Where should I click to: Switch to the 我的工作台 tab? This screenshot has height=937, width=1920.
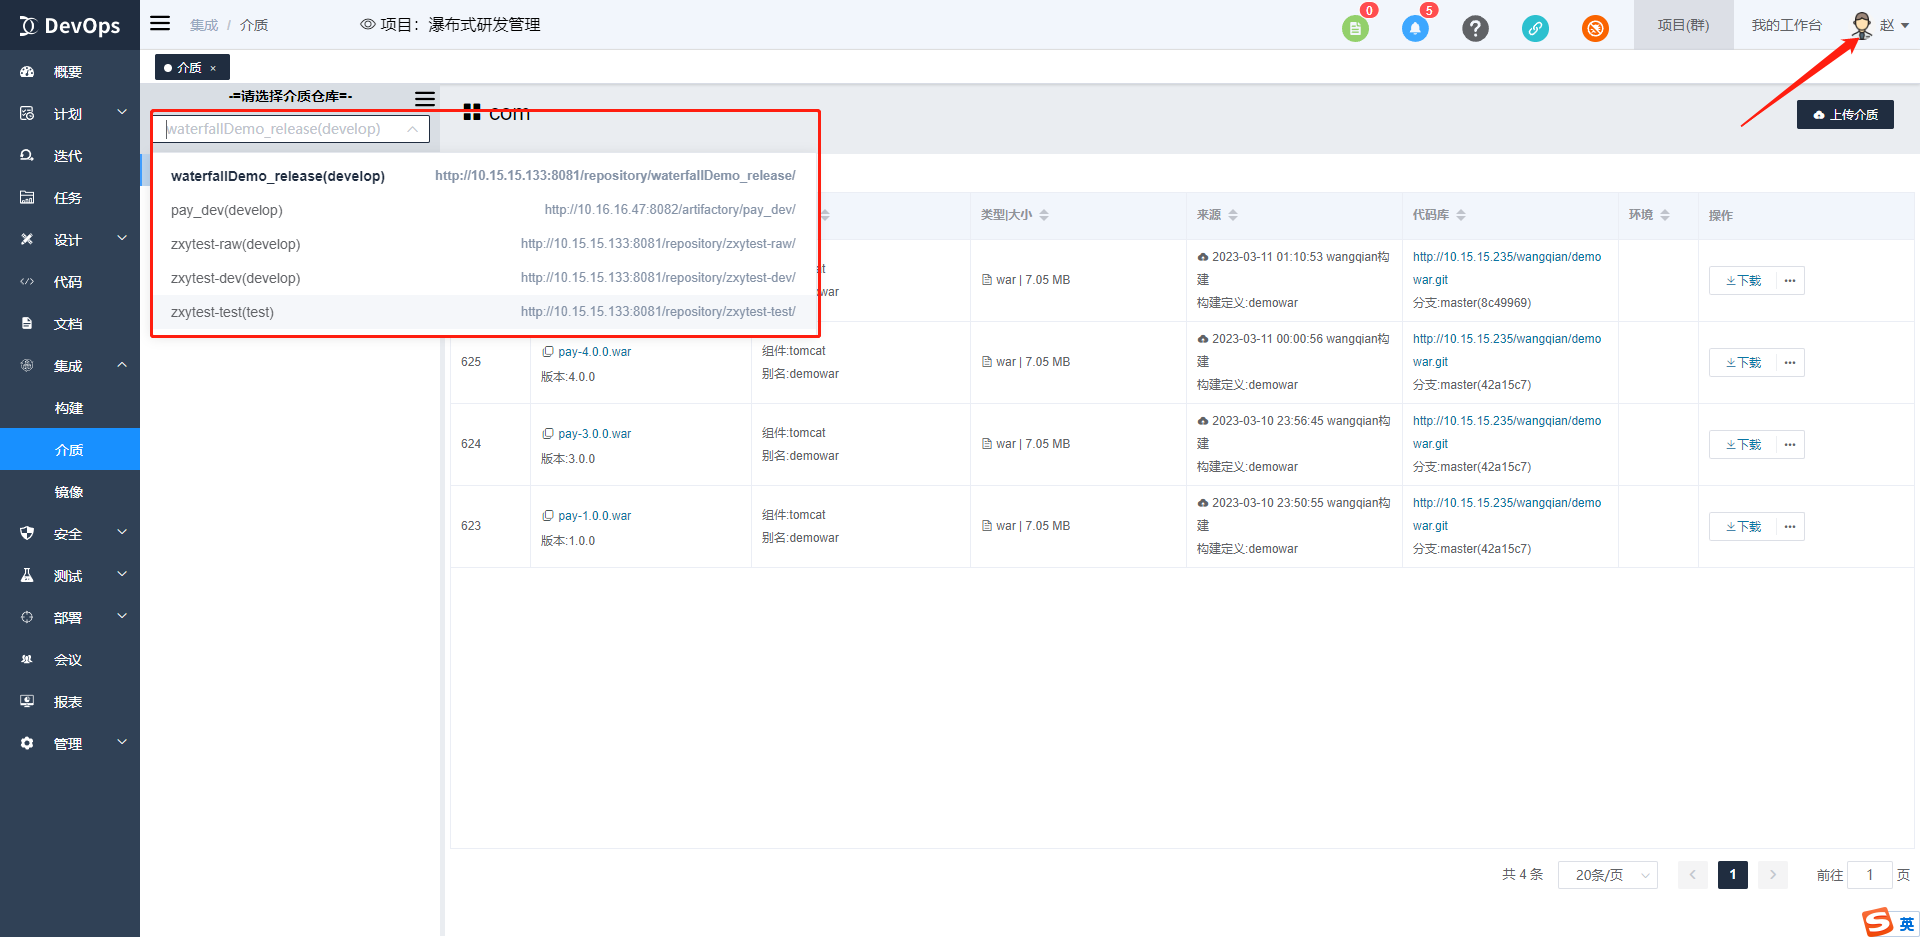1786,25
